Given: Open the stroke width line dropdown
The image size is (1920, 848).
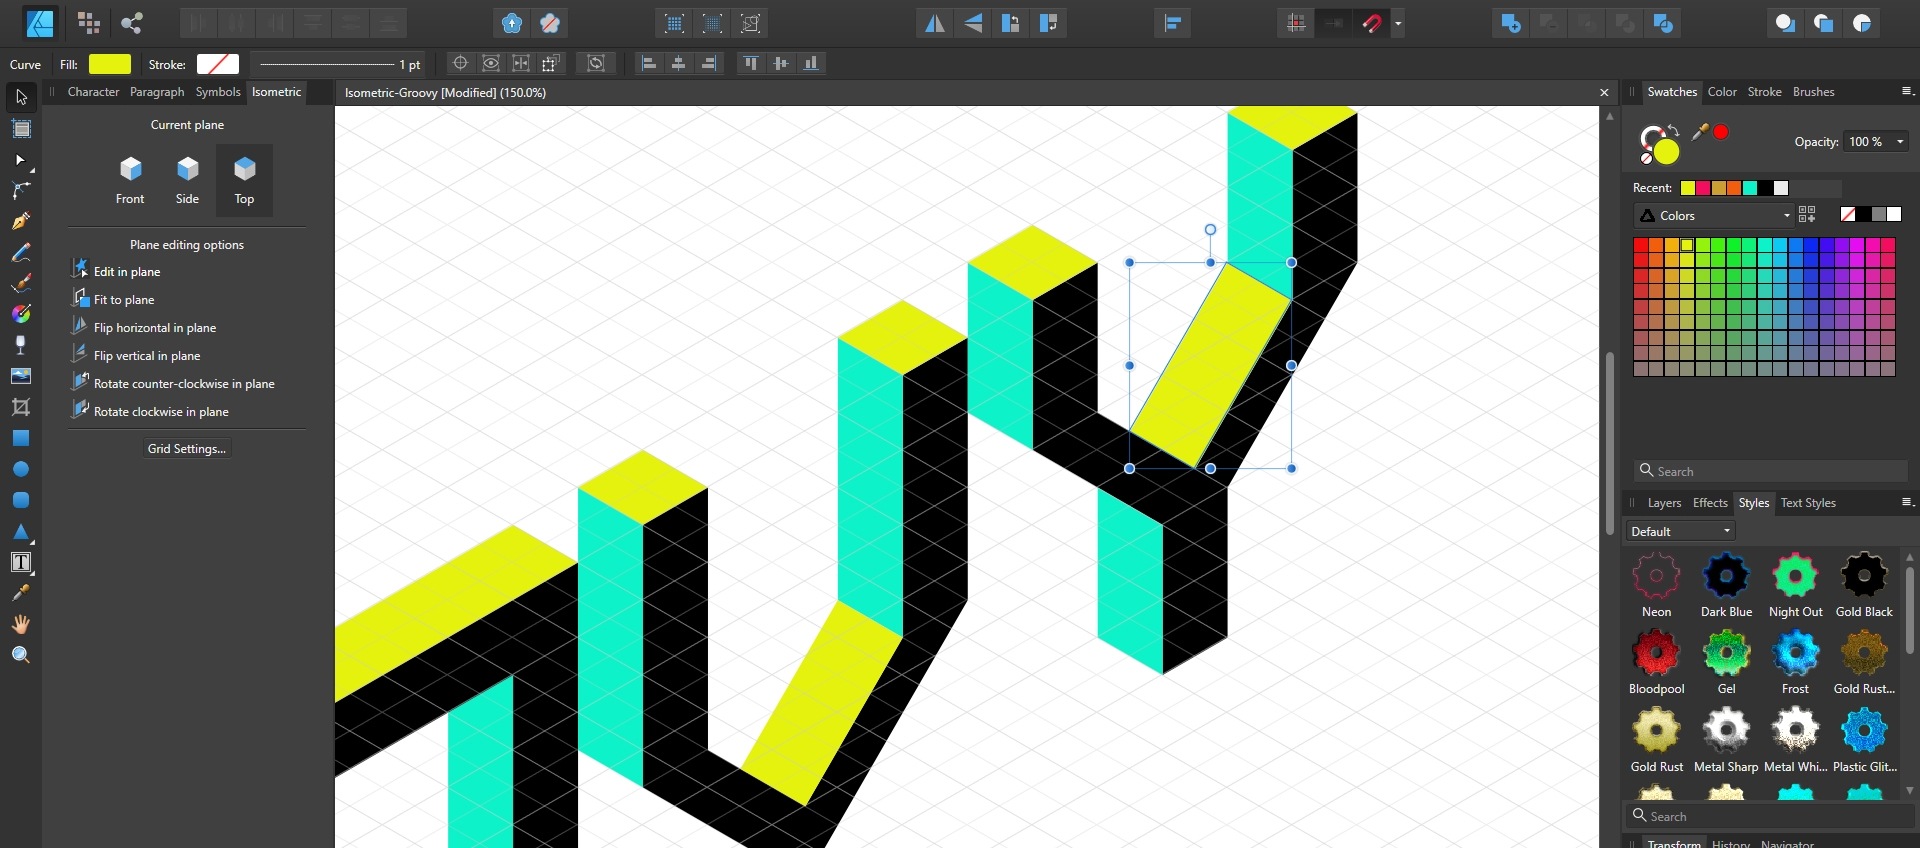Looking at the screenshot, I should (x=338, y=64).
